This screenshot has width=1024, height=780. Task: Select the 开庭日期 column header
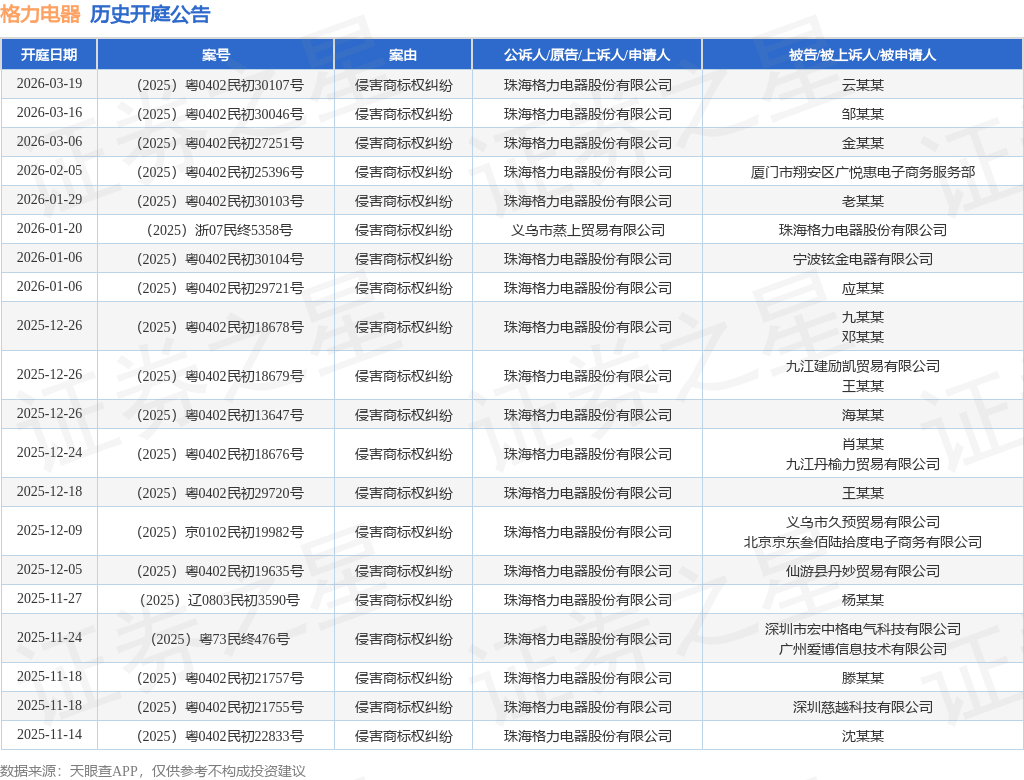pos(49,55)
